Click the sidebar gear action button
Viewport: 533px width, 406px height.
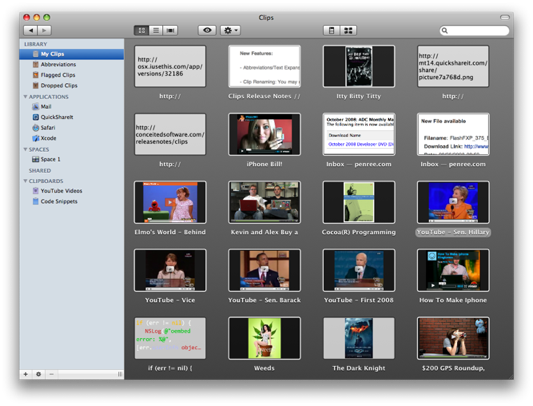(38, 374)
